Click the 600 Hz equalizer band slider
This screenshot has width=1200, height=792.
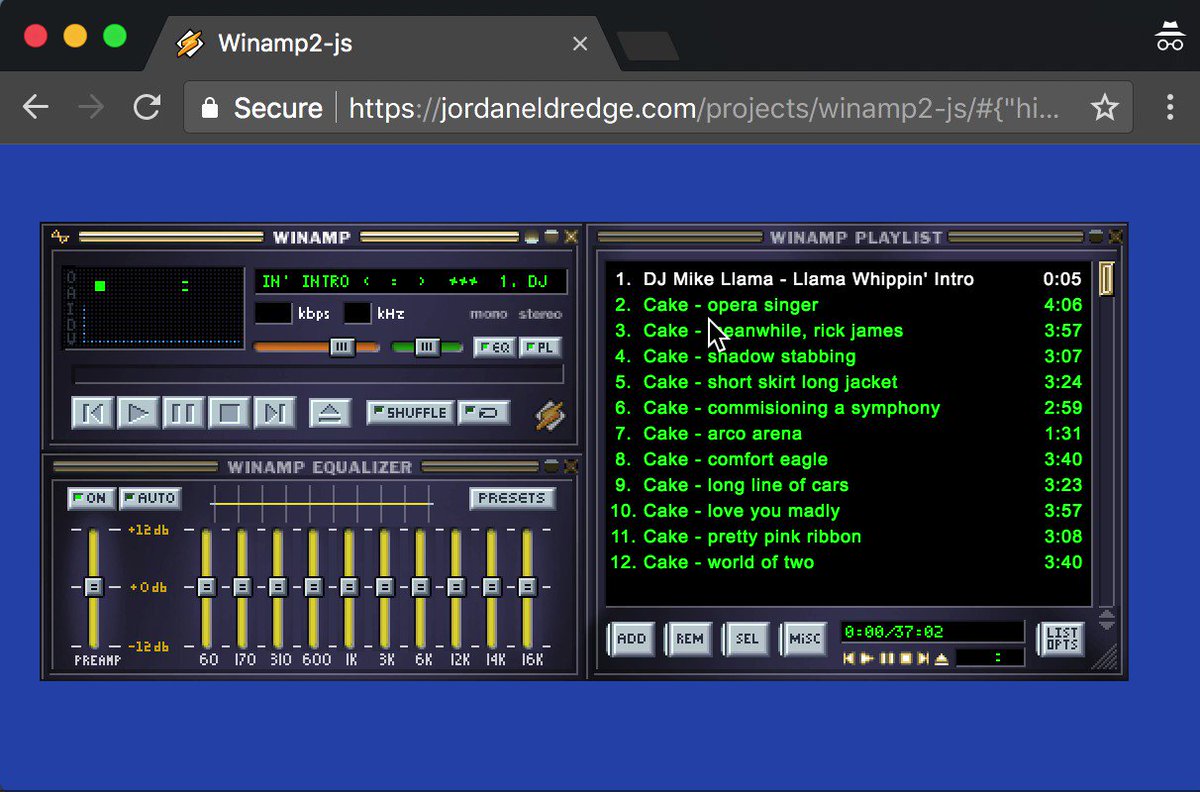pyautogui.click(x=313, y=588)
